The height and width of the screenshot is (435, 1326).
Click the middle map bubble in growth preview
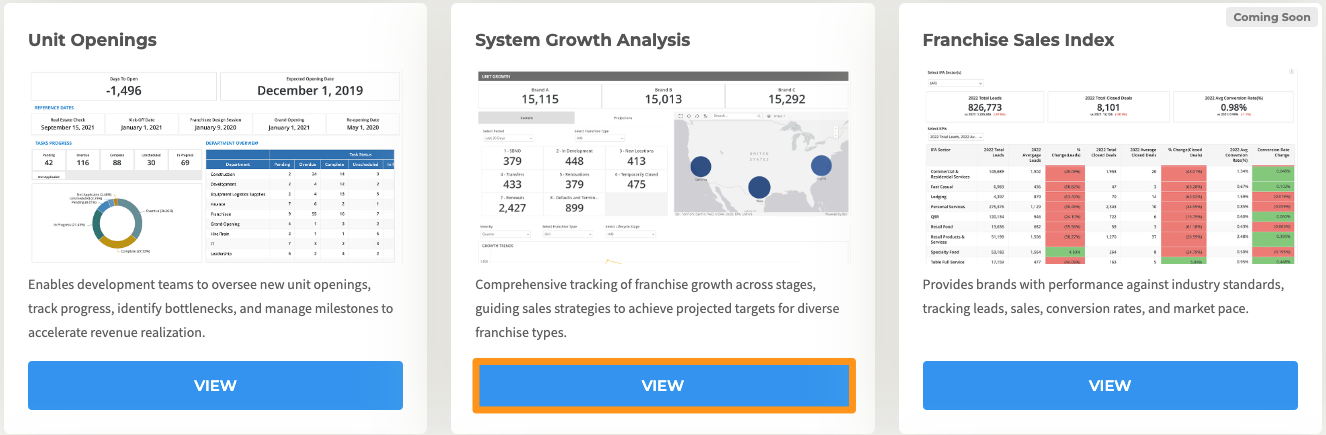pyautogui.click(x=760, y=186)
